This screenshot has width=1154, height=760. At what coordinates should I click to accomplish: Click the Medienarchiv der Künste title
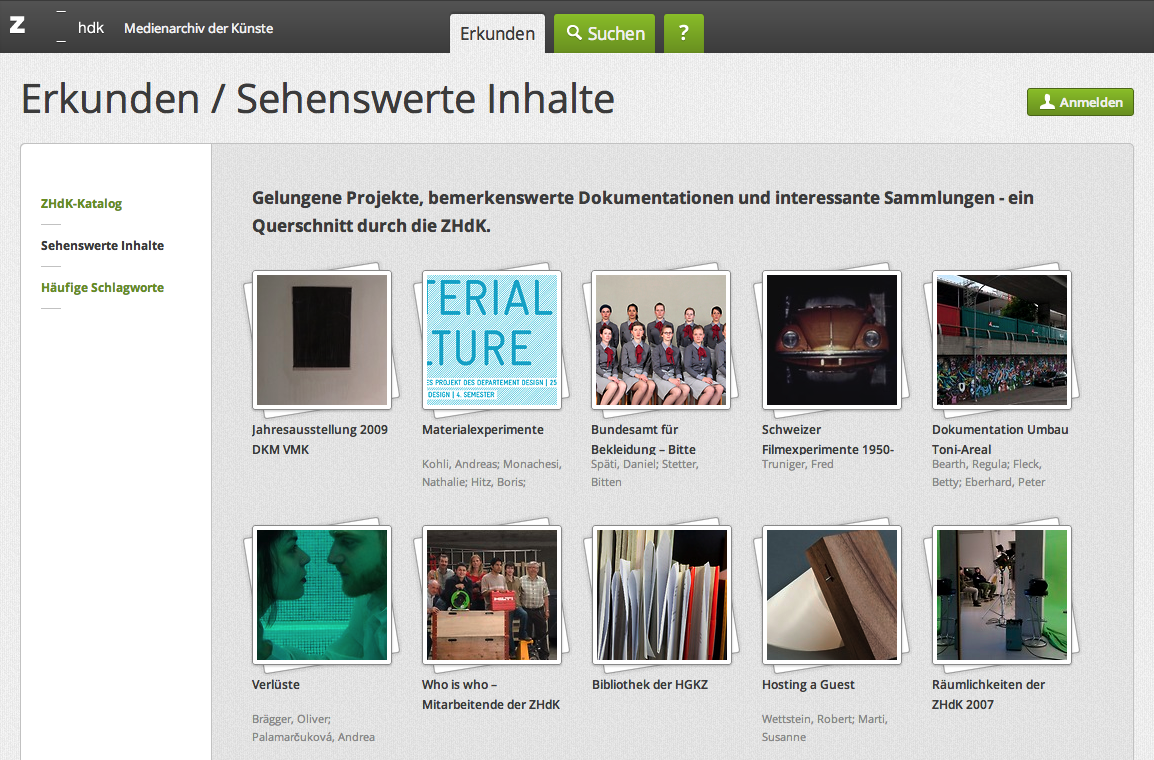[198, 28]
